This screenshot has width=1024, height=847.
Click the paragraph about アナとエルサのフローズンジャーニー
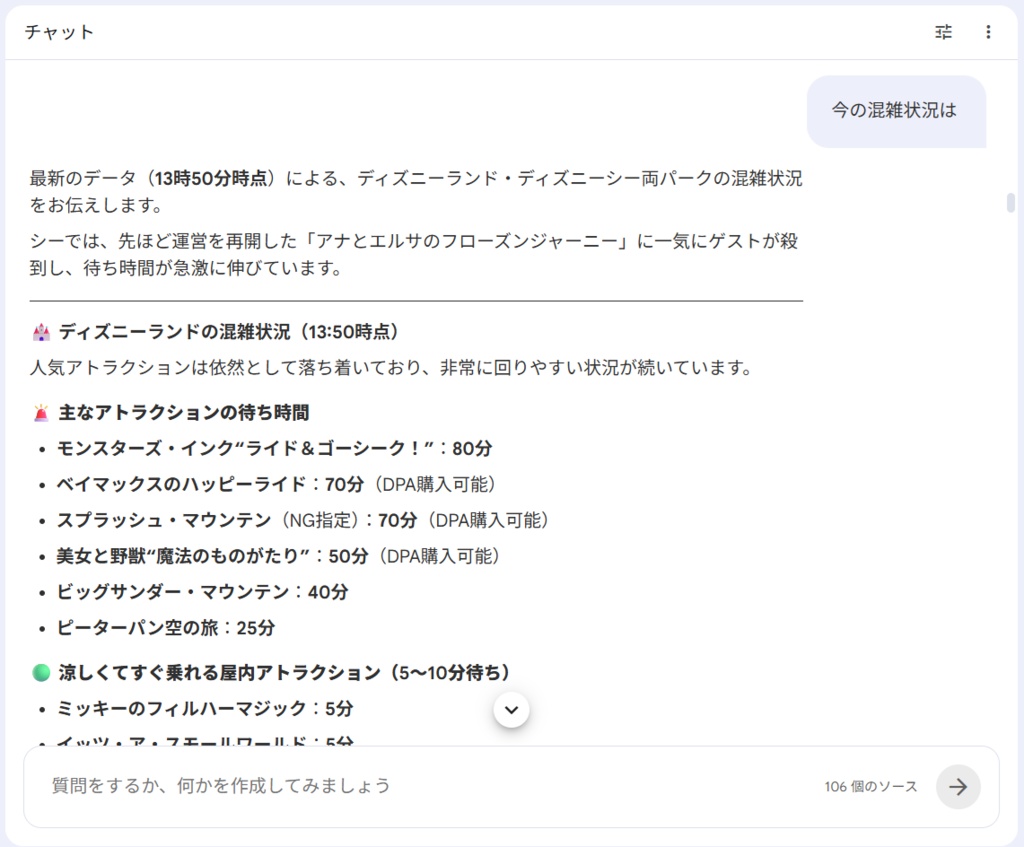coord(414,255)
